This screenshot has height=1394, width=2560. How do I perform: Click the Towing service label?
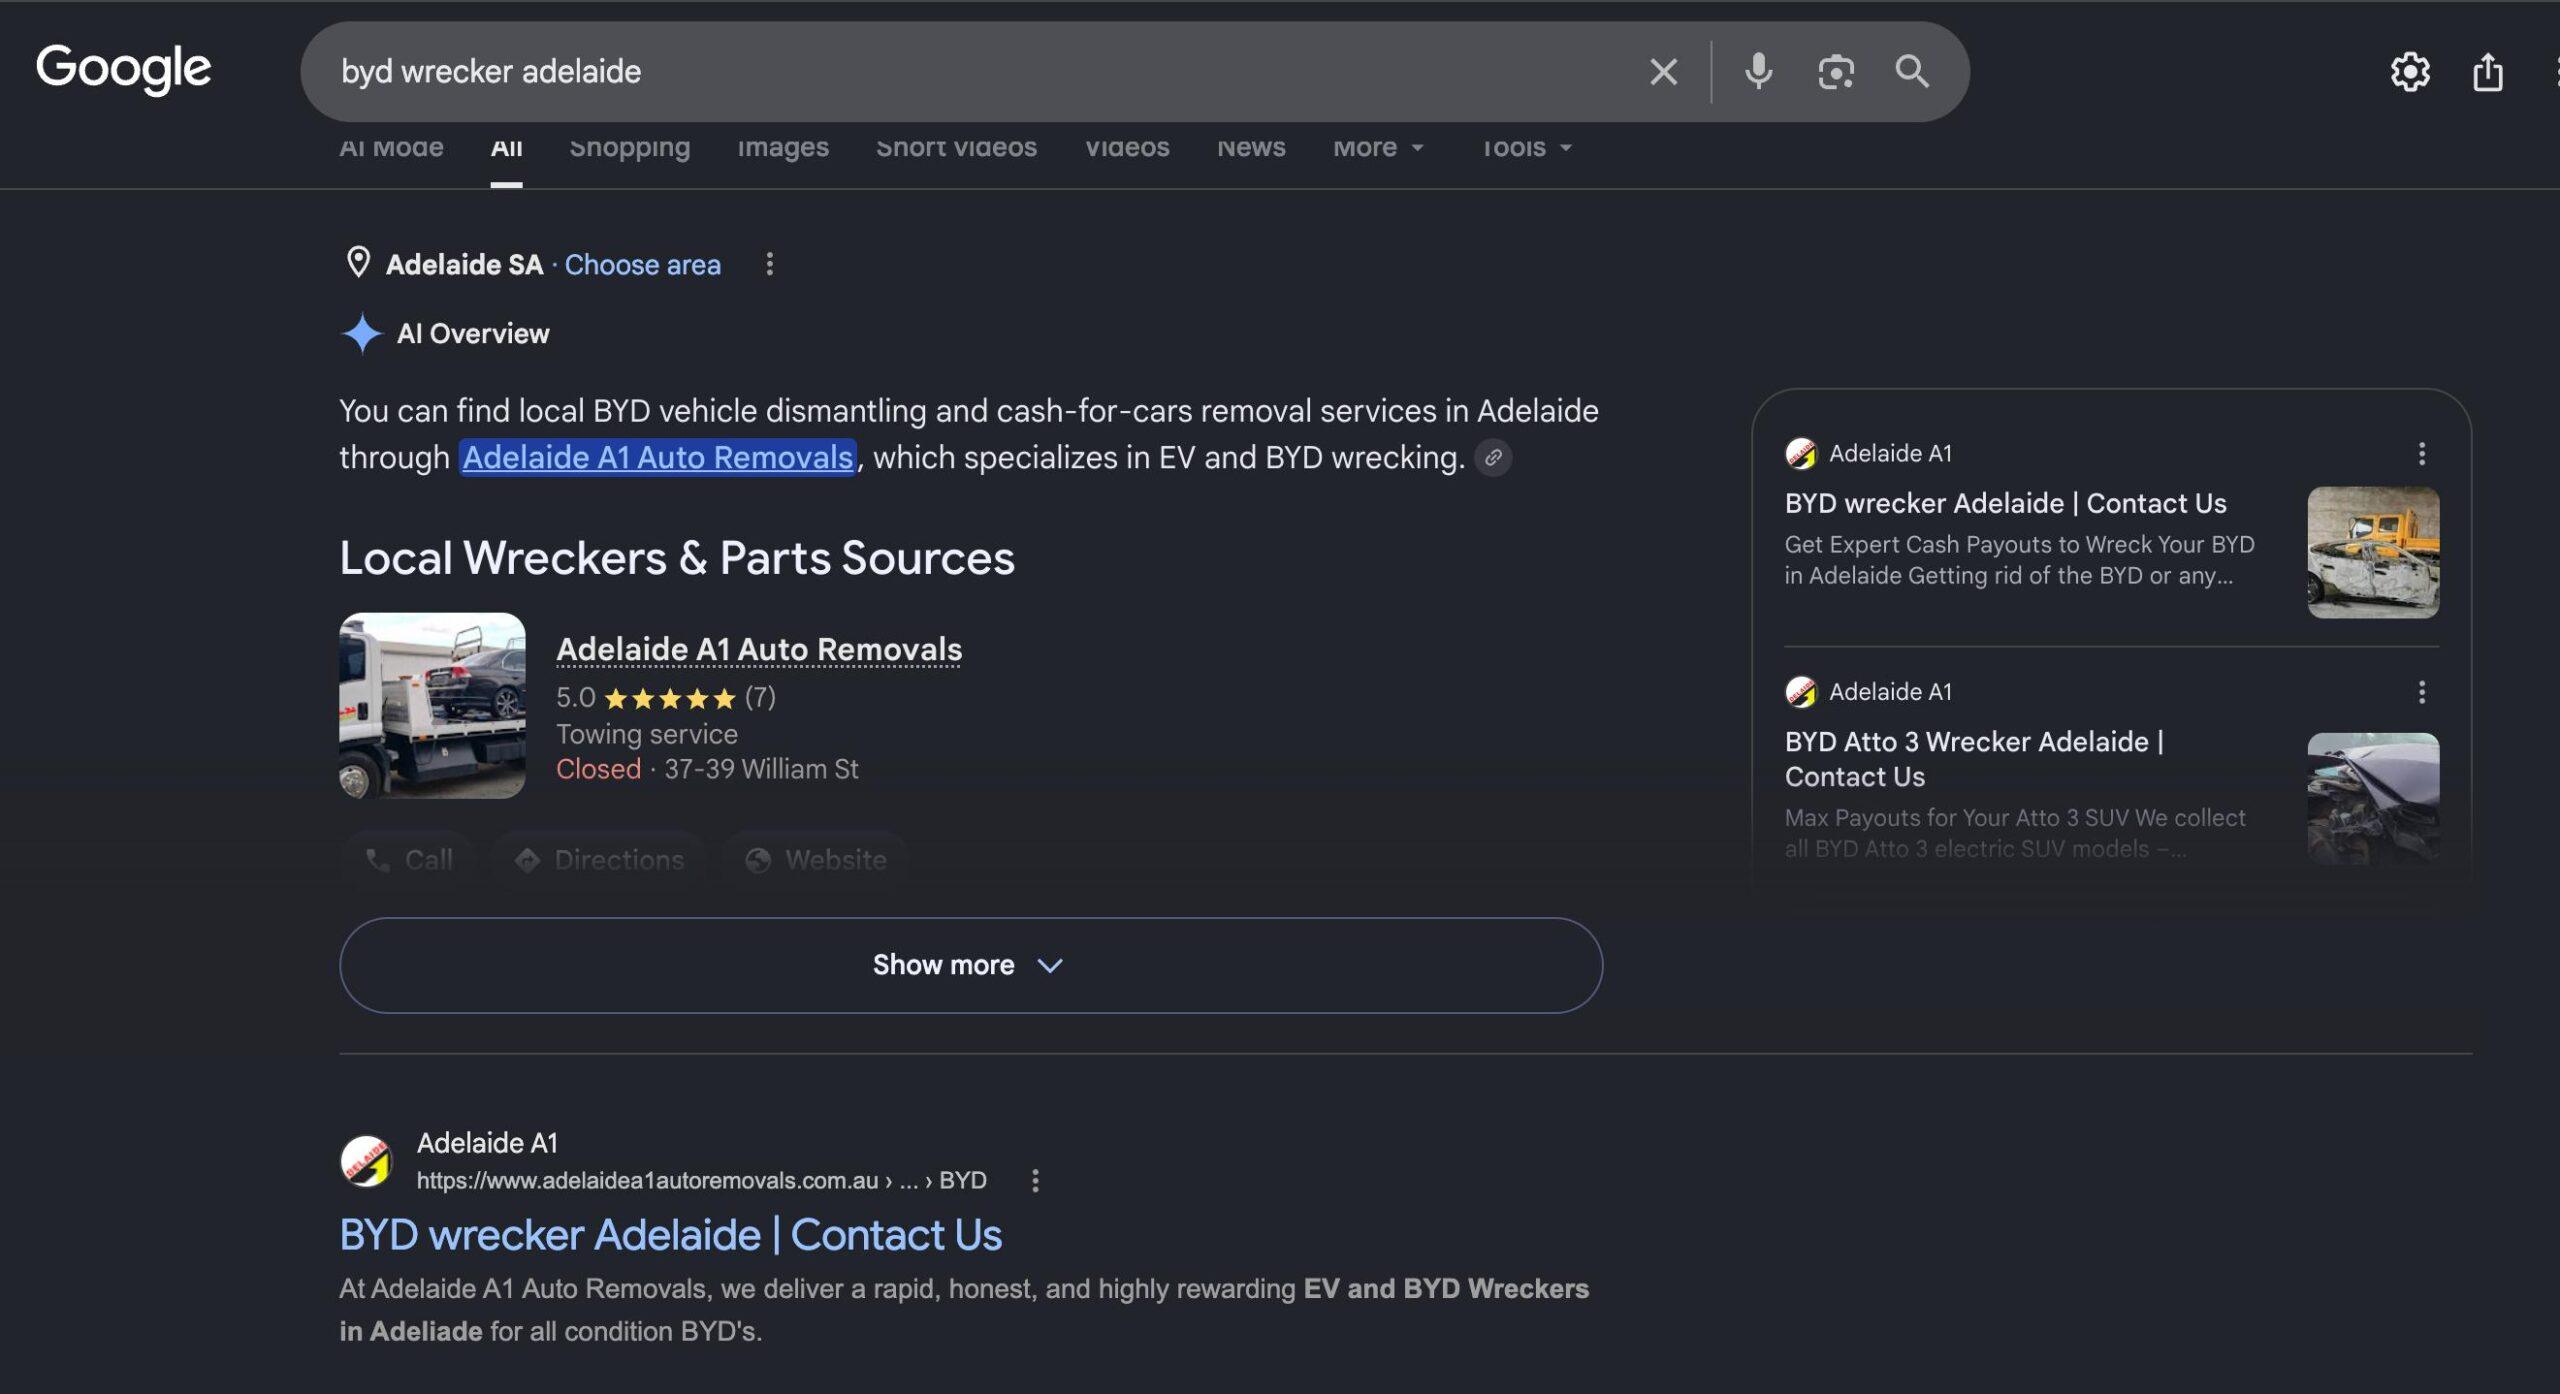click(x=647, y=734)
